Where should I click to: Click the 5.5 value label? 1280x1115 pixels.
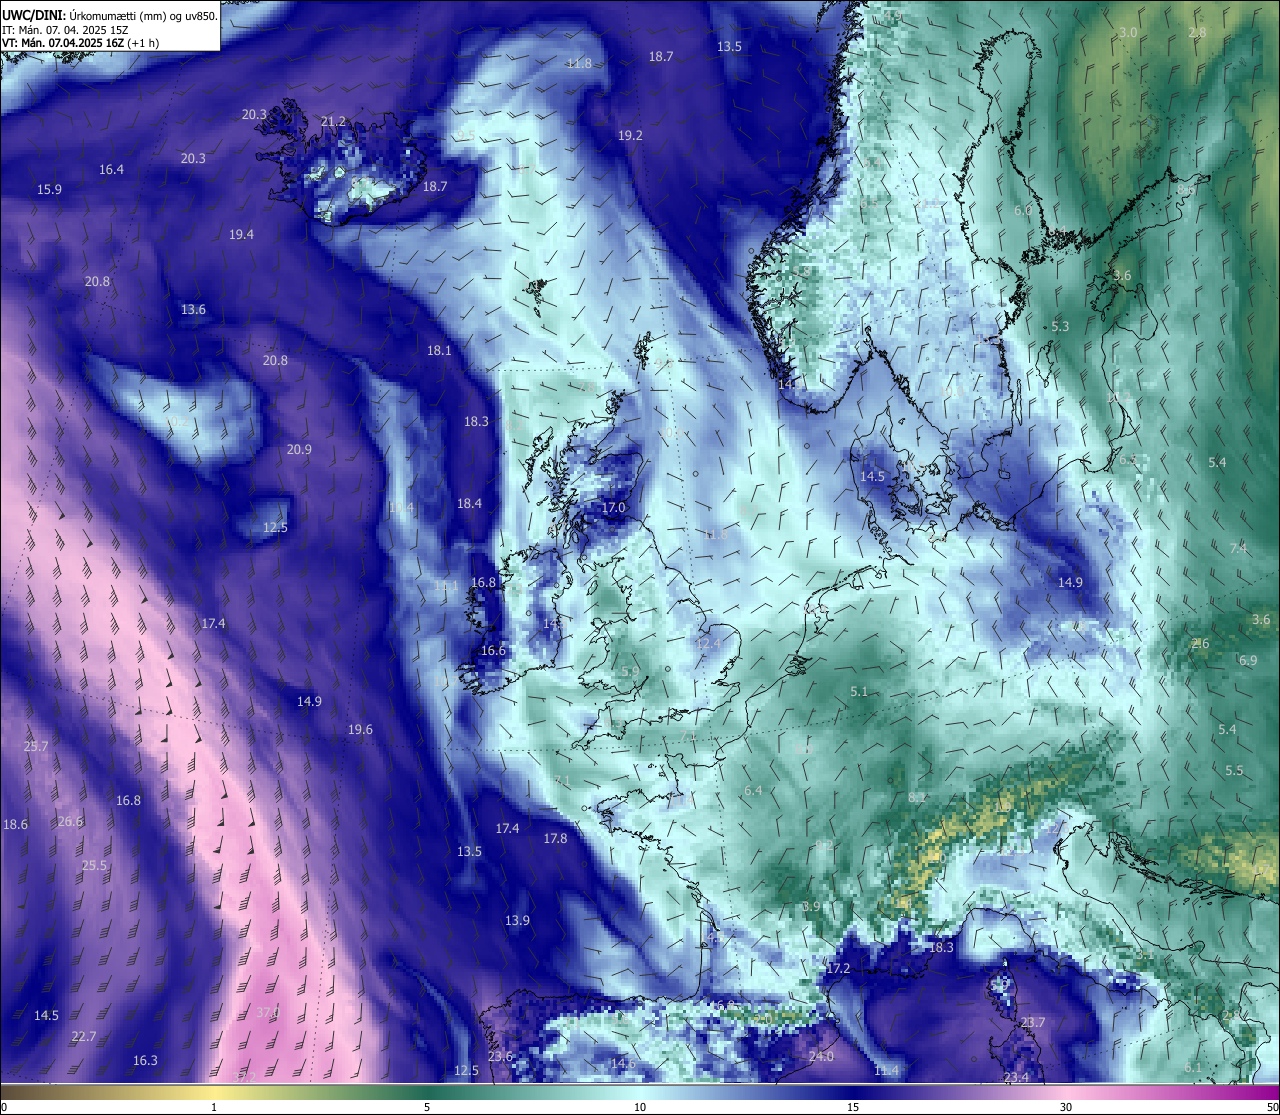point(1234,770)
